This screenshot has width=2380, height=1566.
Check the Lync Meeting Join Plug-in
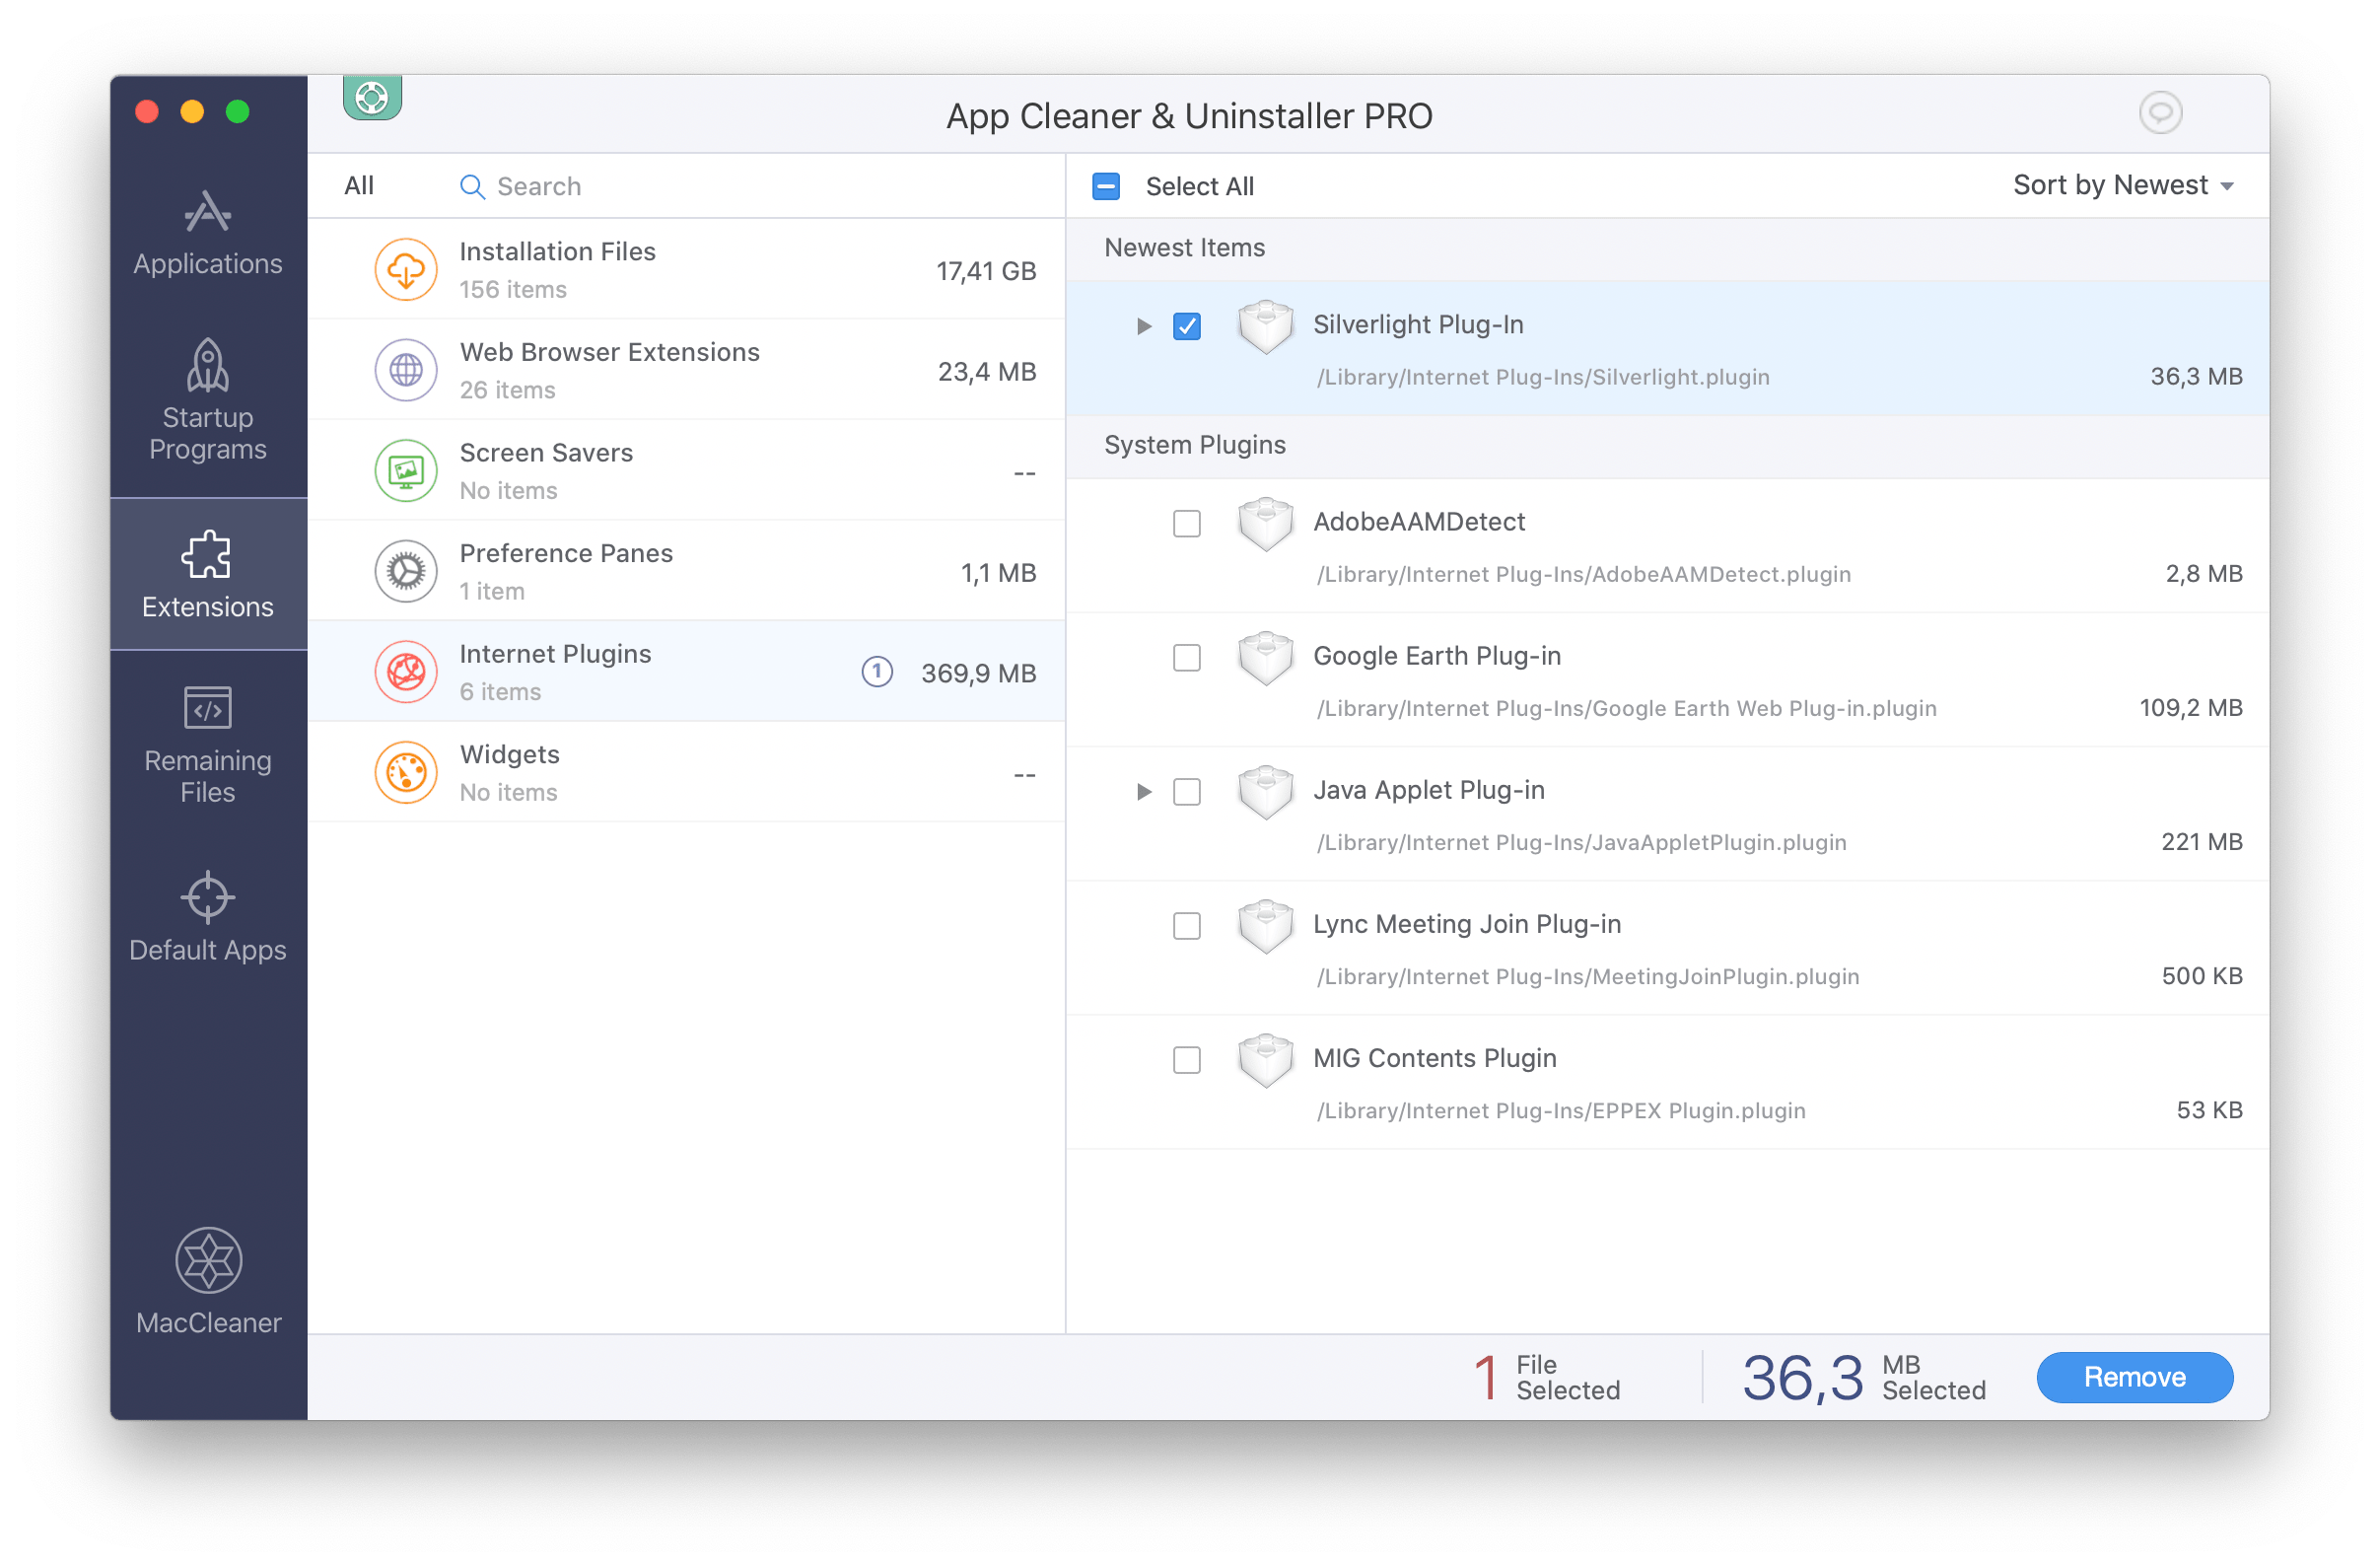pos(1186,925)
